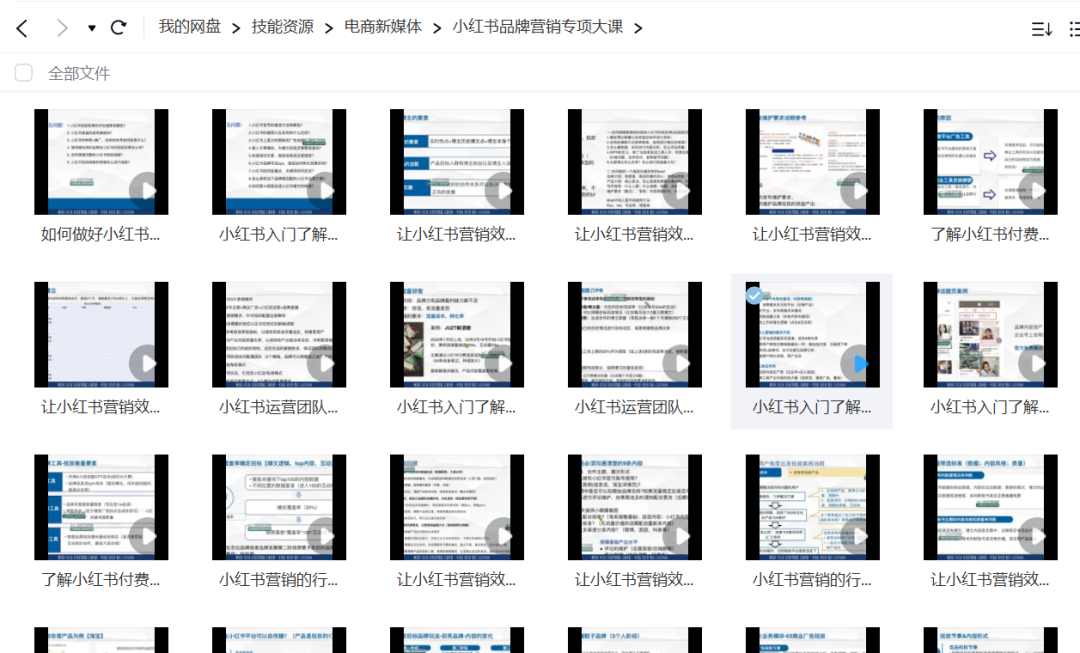Open 小红书营销的行 thumbnail with yellow flowchart boxes
The width and height of the screenshot is (1080, 653).
tap(813, 507)
